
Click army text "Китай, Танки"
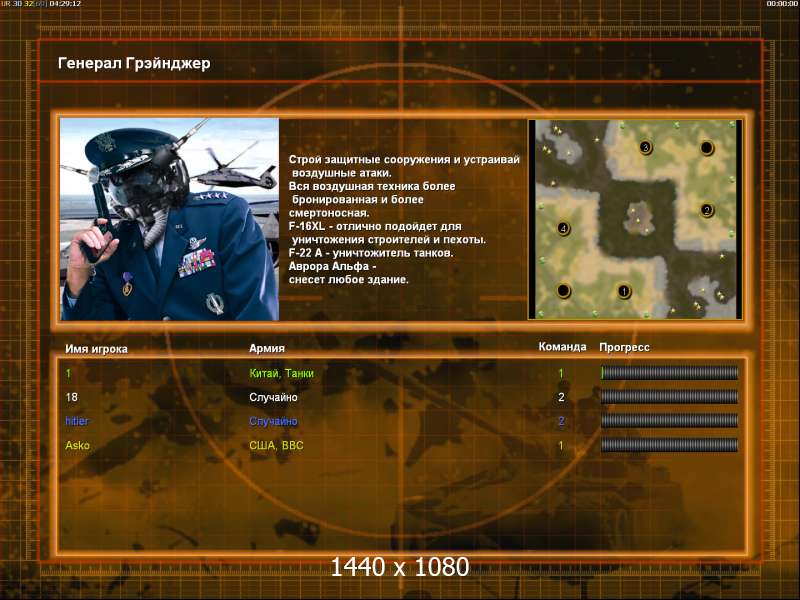[281, 373]
